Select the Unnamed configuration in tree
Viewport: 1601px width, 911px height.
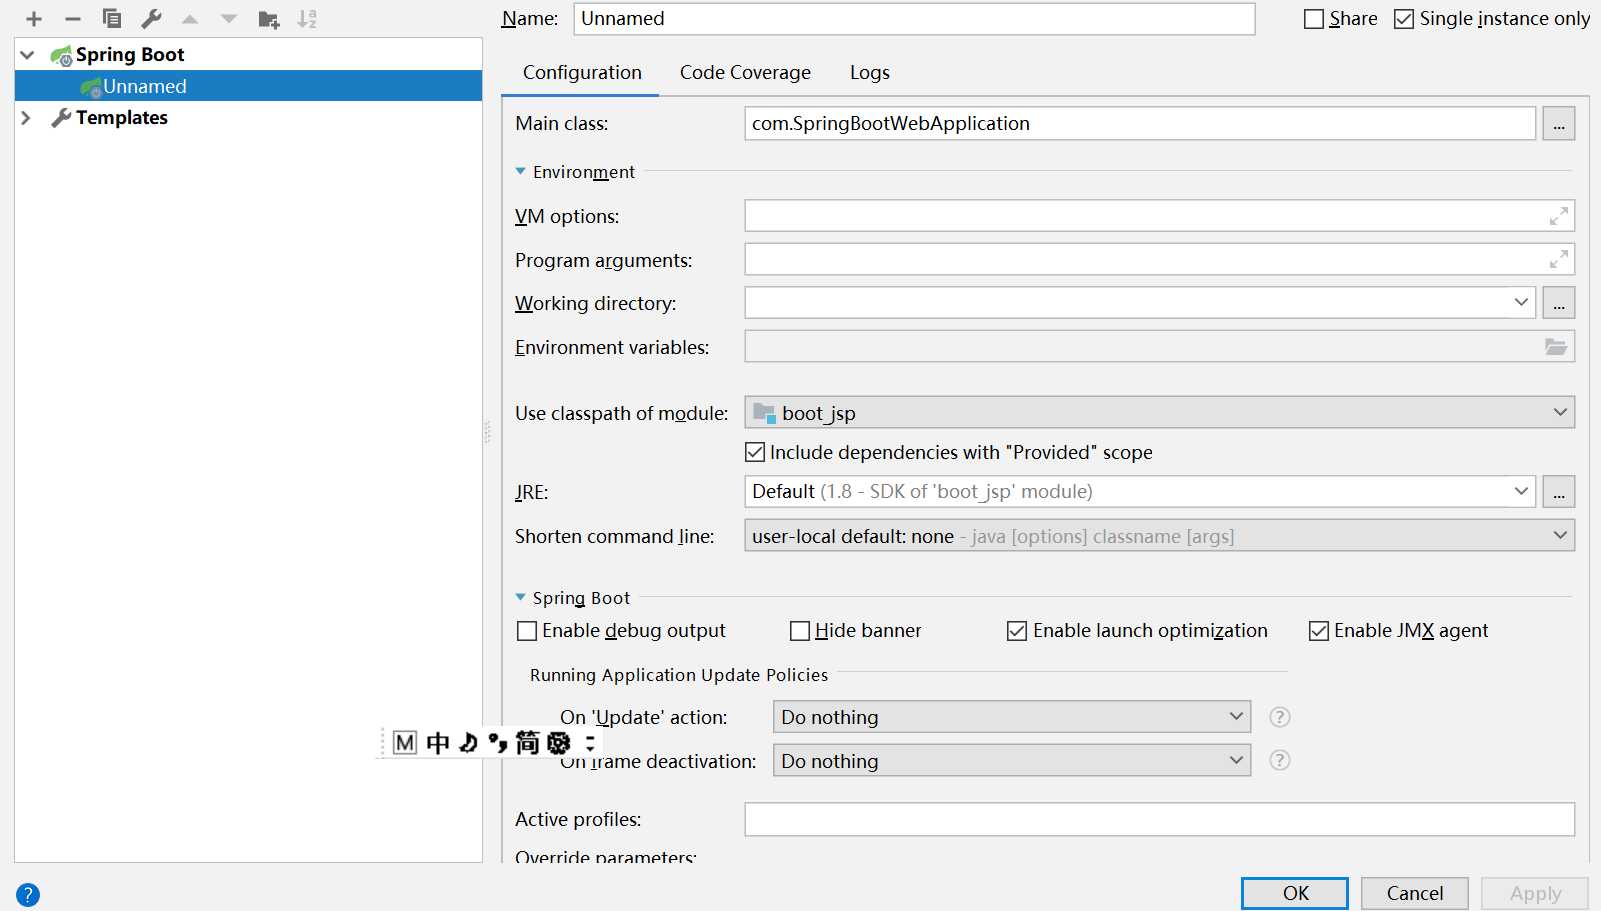pos(248,86)
